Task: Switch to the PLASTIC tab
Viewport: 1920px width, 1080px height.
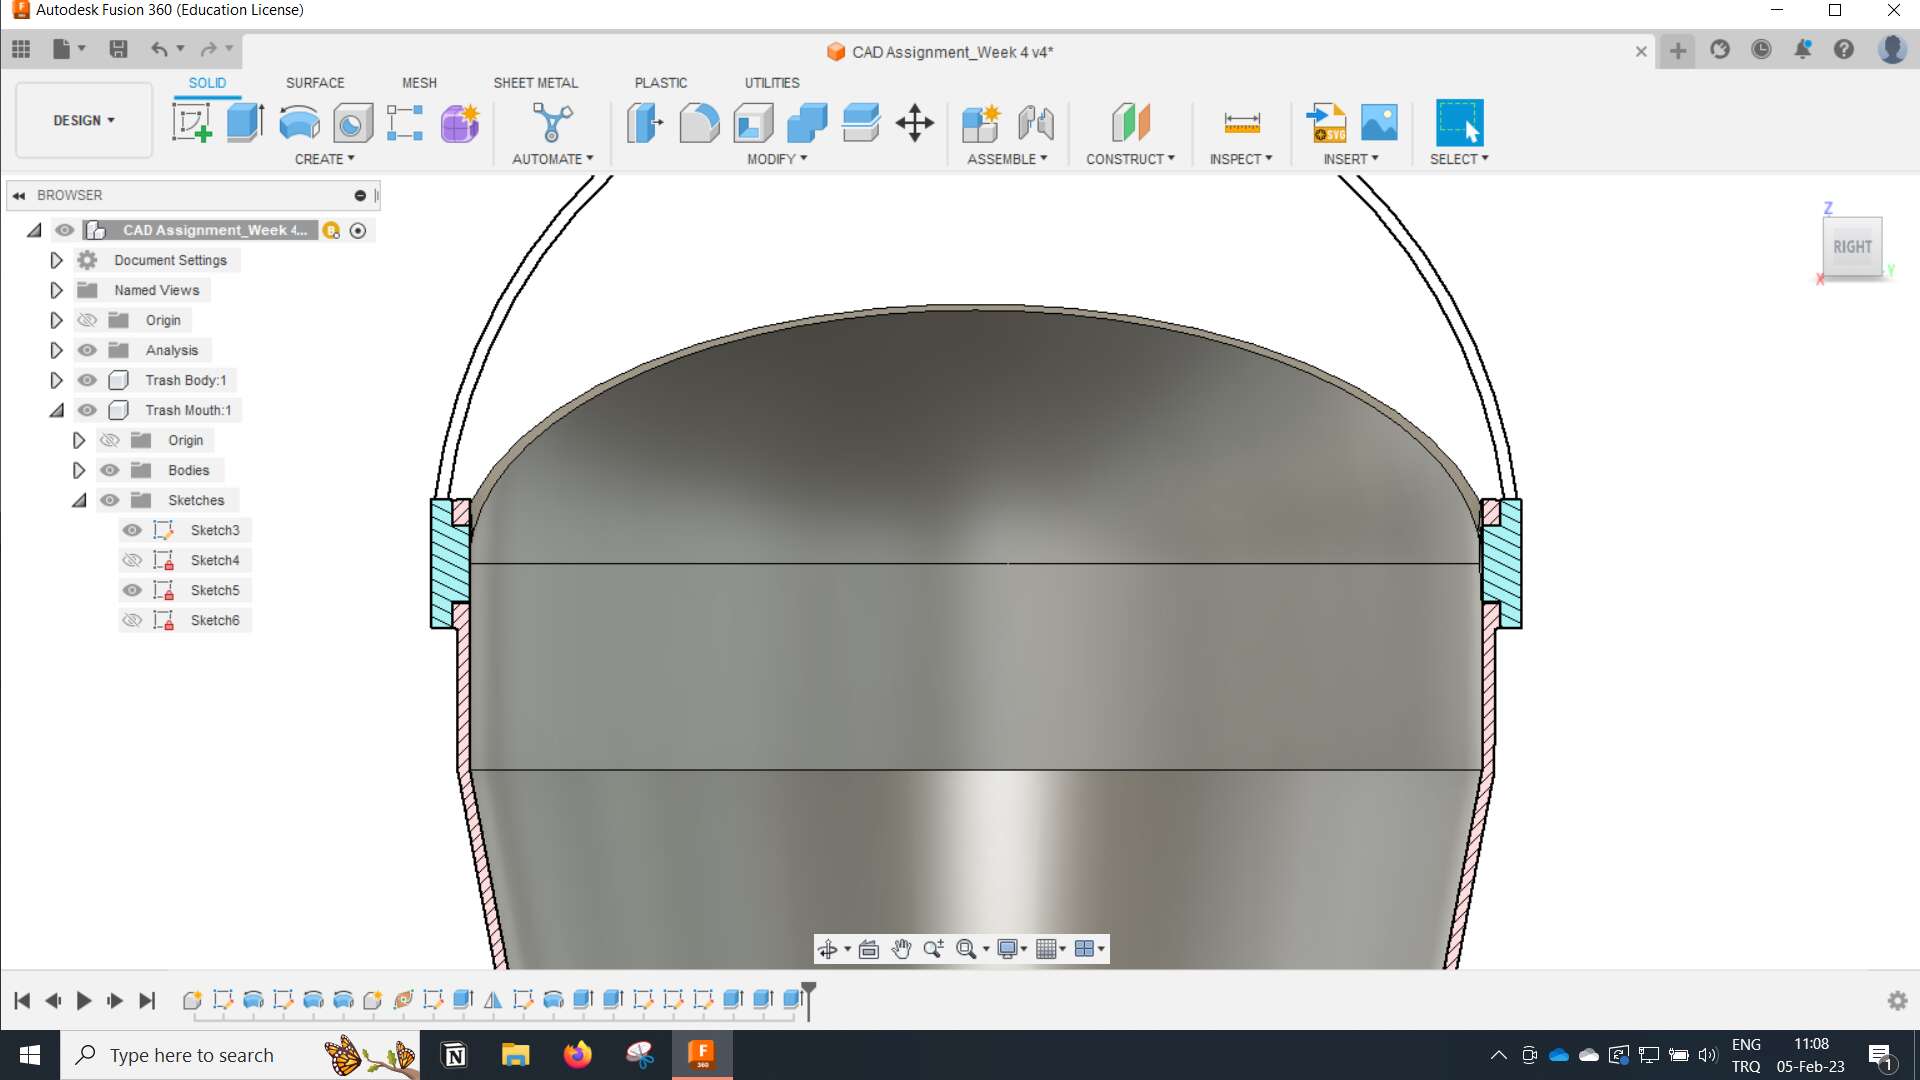Action: pos(660,83)
